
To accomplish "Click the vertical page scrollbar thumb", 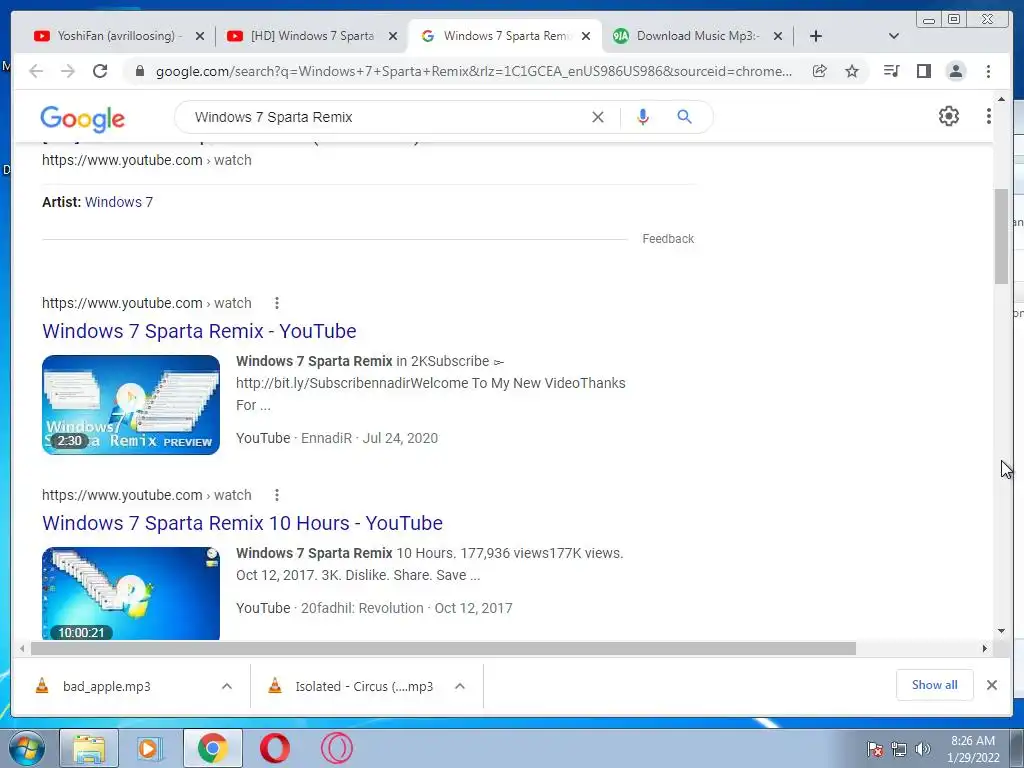I will [1001, 236].
